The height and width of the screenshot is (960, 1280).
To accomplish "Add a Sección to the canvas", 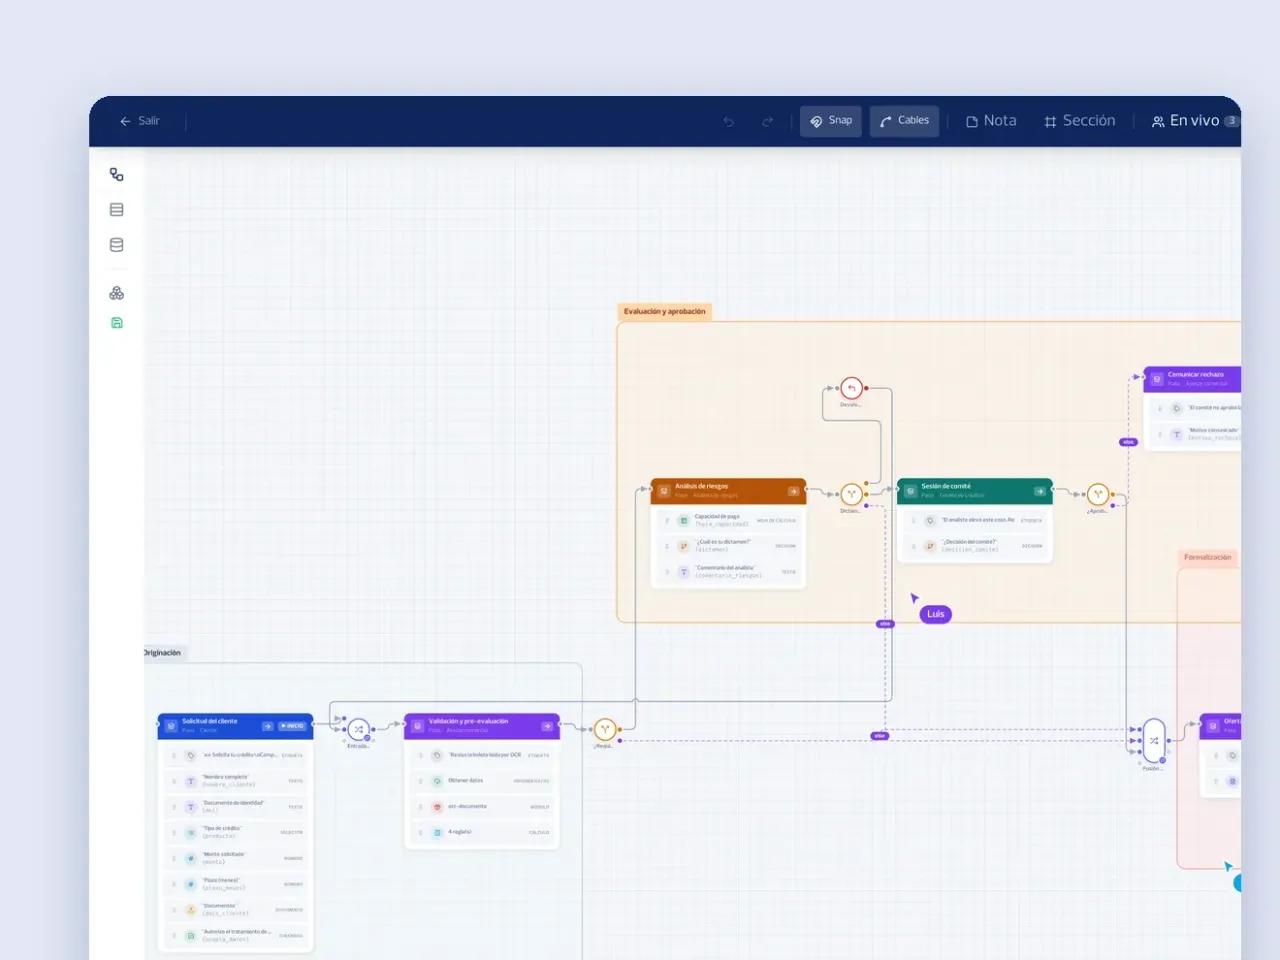I will (x=1079, y=121).
